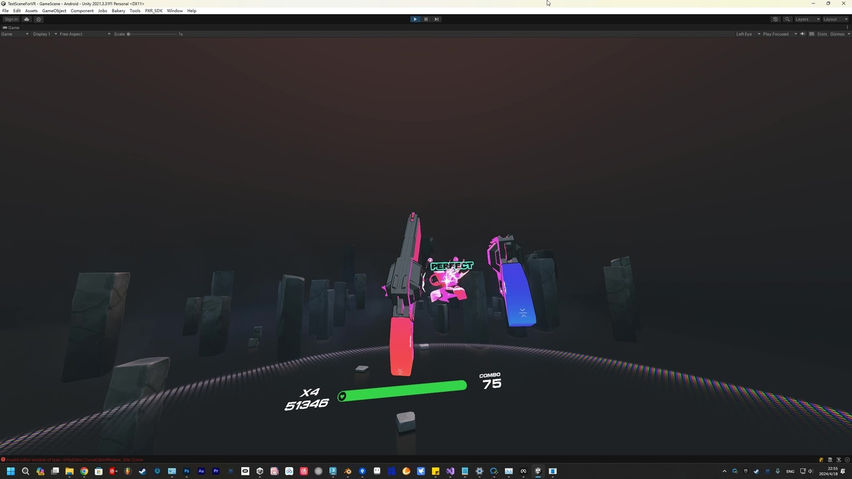
Task: Open the Undo History icon
Action: click(x=775, y=20)
